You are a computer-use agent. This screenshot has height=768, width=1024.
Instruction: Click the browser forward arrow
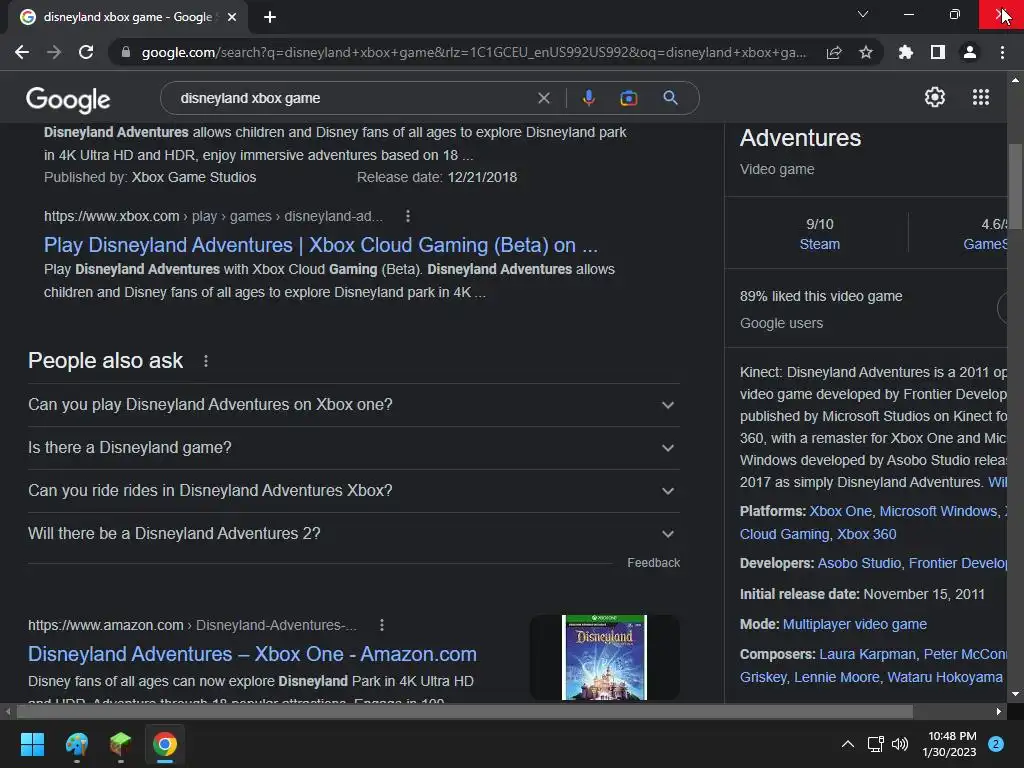click(54, 52)
